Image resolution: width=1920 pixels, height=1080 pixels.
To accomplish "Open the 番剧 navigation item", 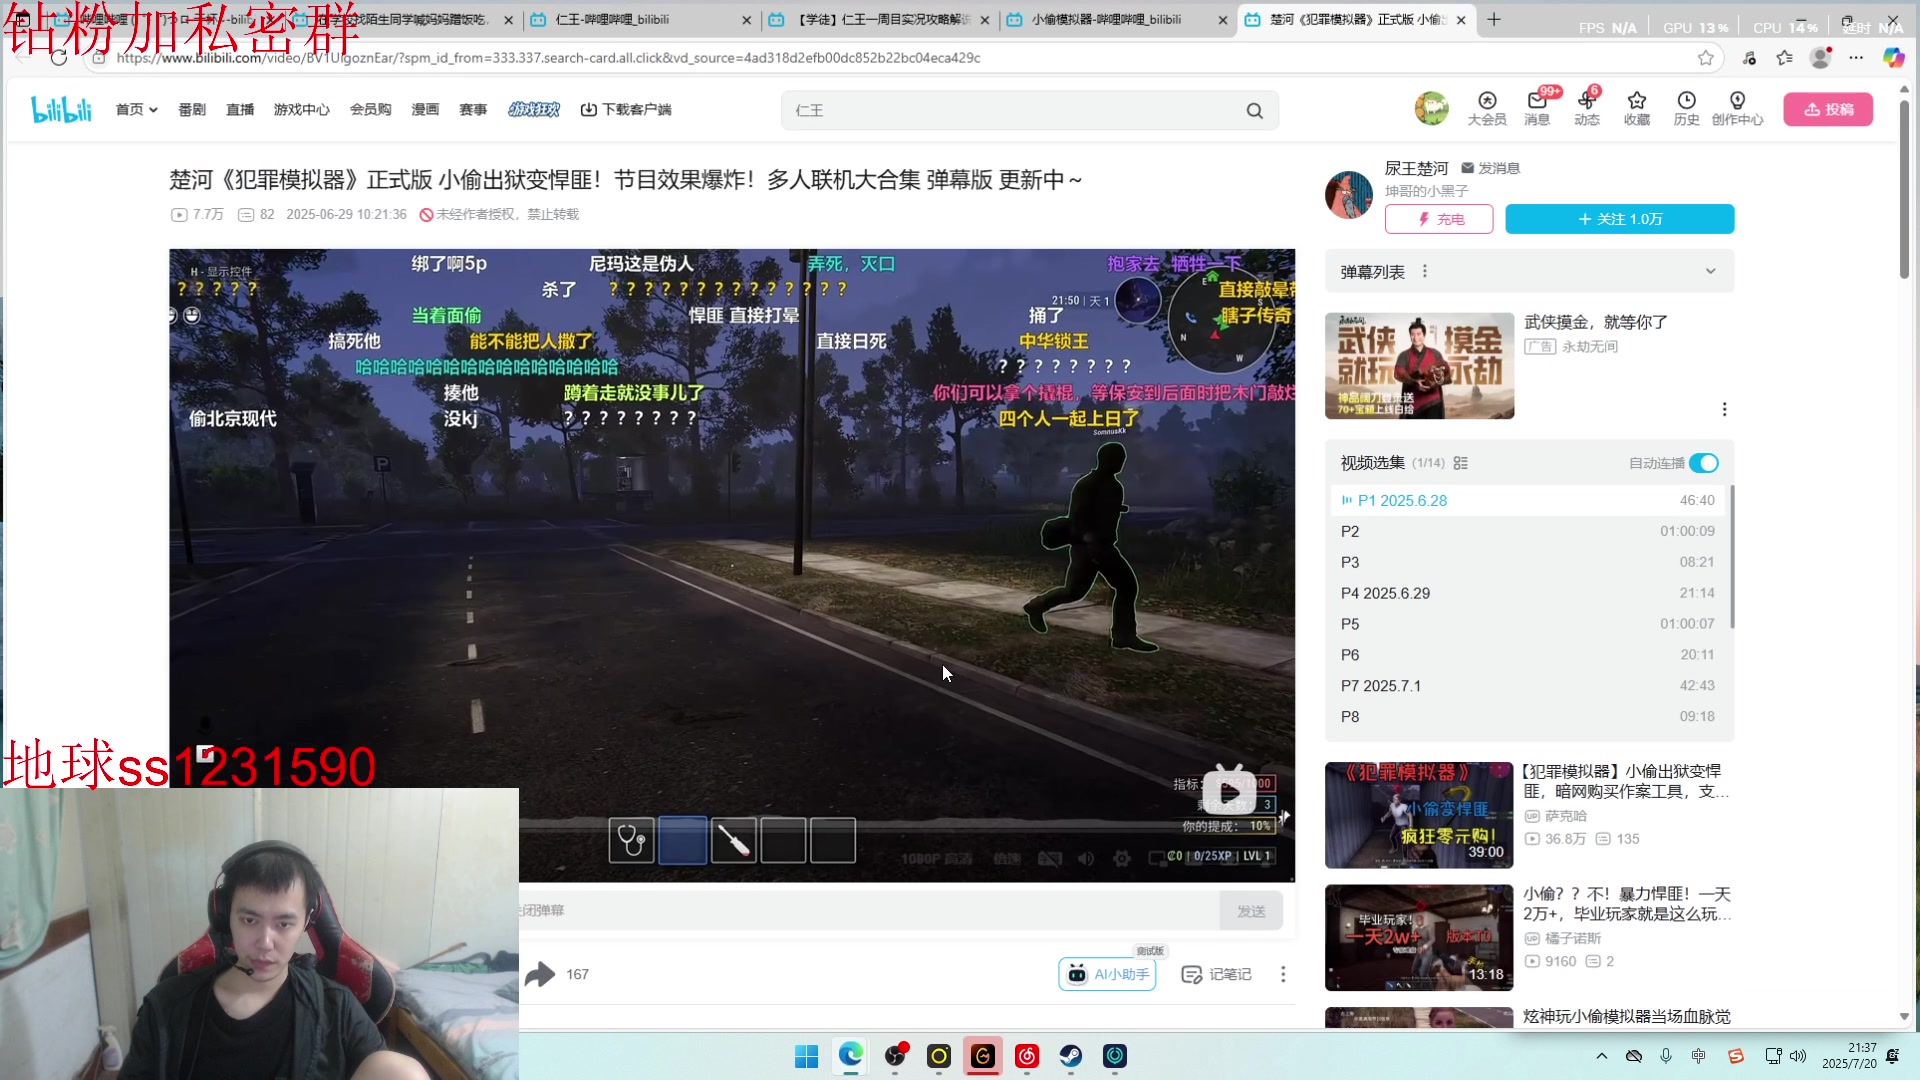I will coord(192,109).
